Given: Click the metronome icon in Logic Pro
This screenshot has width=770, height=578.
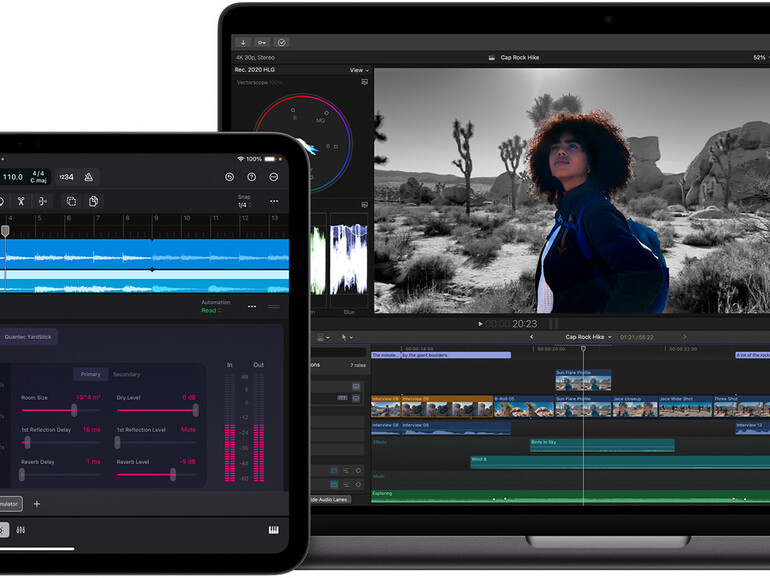Looking at the screenshot, I should (88, 177).
